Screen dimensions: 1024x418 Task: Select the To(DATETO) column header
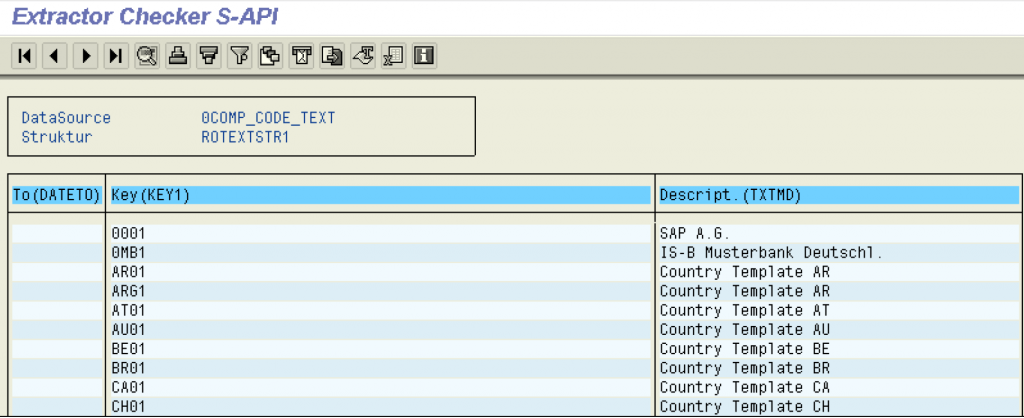[57, 195]
